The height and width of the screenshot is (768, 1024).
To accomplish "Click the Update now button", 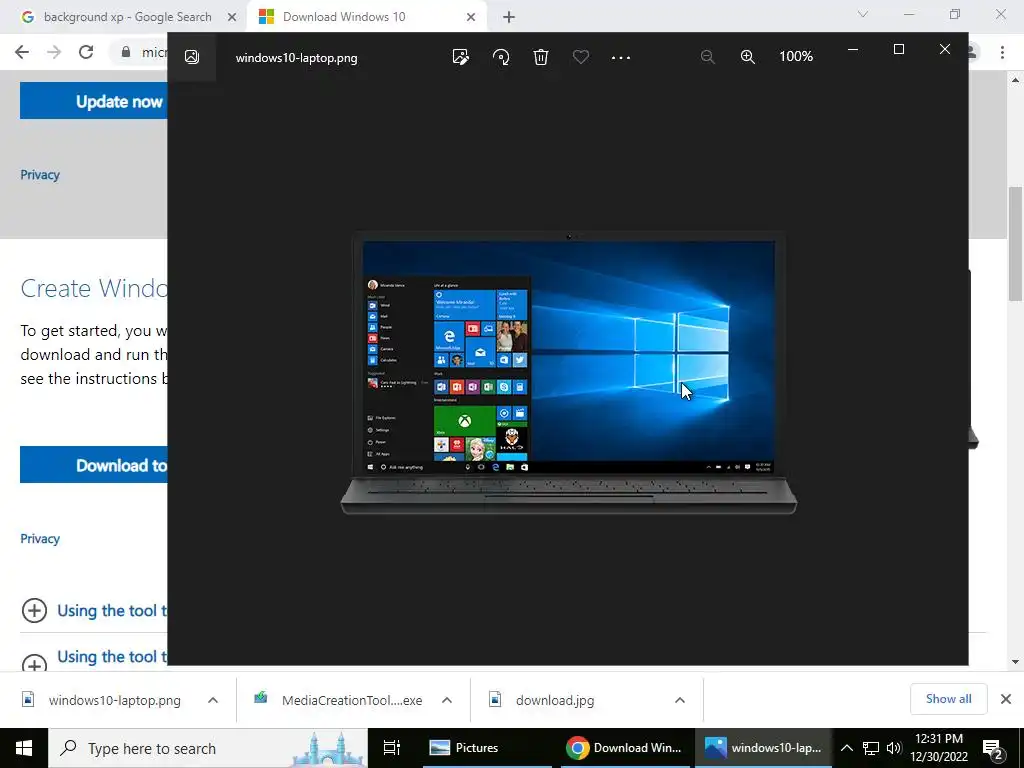I will pos(93,101).
